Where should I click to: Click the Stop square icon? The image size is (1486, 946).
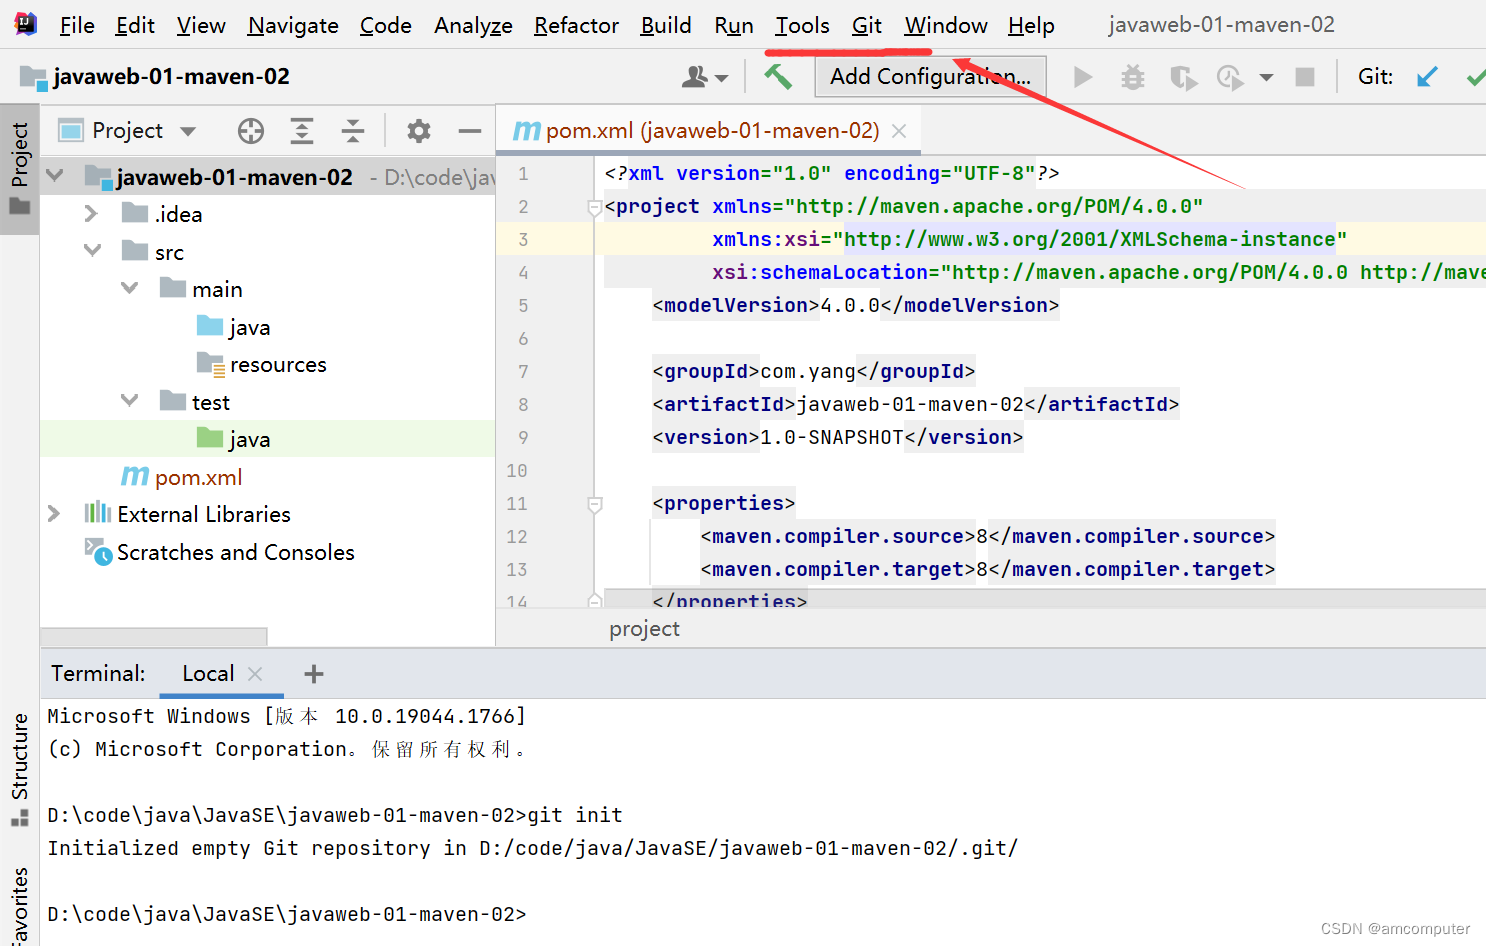click(x=1304, y=77)
